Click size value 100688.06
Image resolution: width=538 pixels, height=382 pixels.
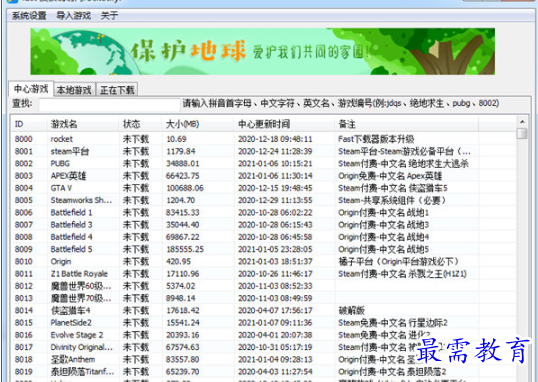coord(185,188)
